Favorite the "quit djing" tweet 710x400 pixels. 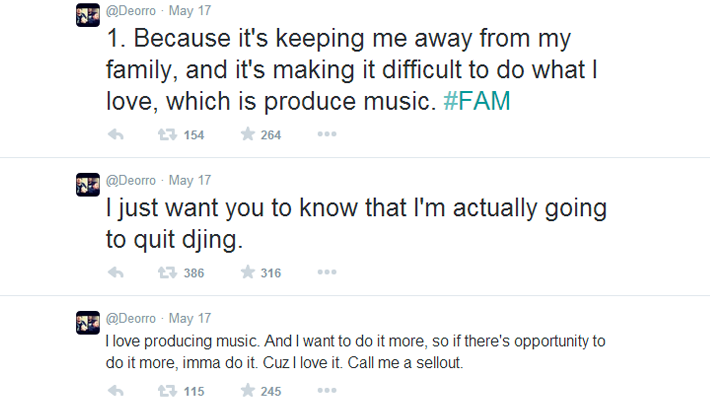(x=248, y=273)
